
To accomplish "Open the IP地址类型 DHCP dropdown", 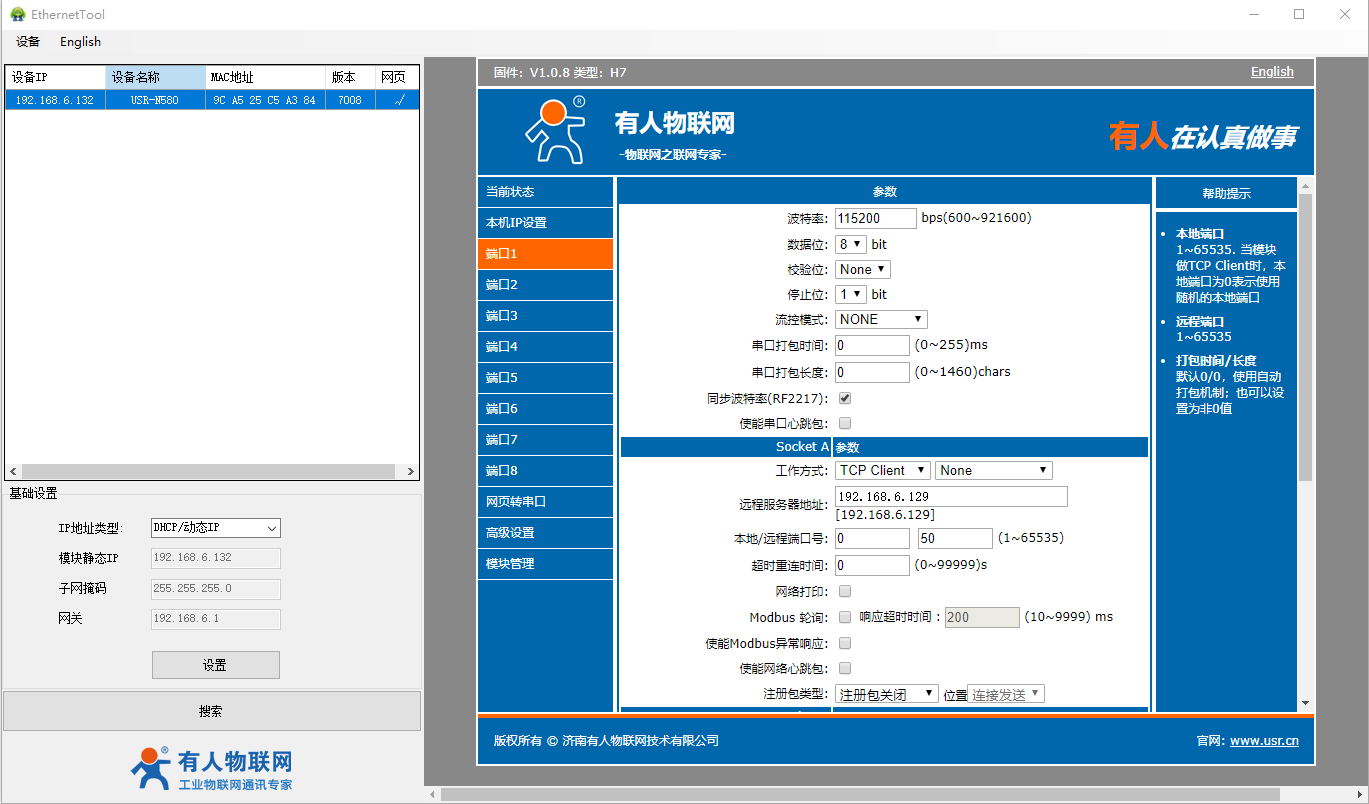I will (x=215, y=528).
